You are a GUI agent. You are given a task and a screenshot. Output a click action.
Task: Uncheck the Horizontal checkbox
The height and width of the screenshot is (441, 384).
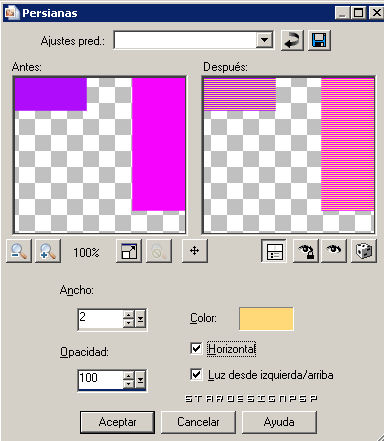tap(196, 349)
